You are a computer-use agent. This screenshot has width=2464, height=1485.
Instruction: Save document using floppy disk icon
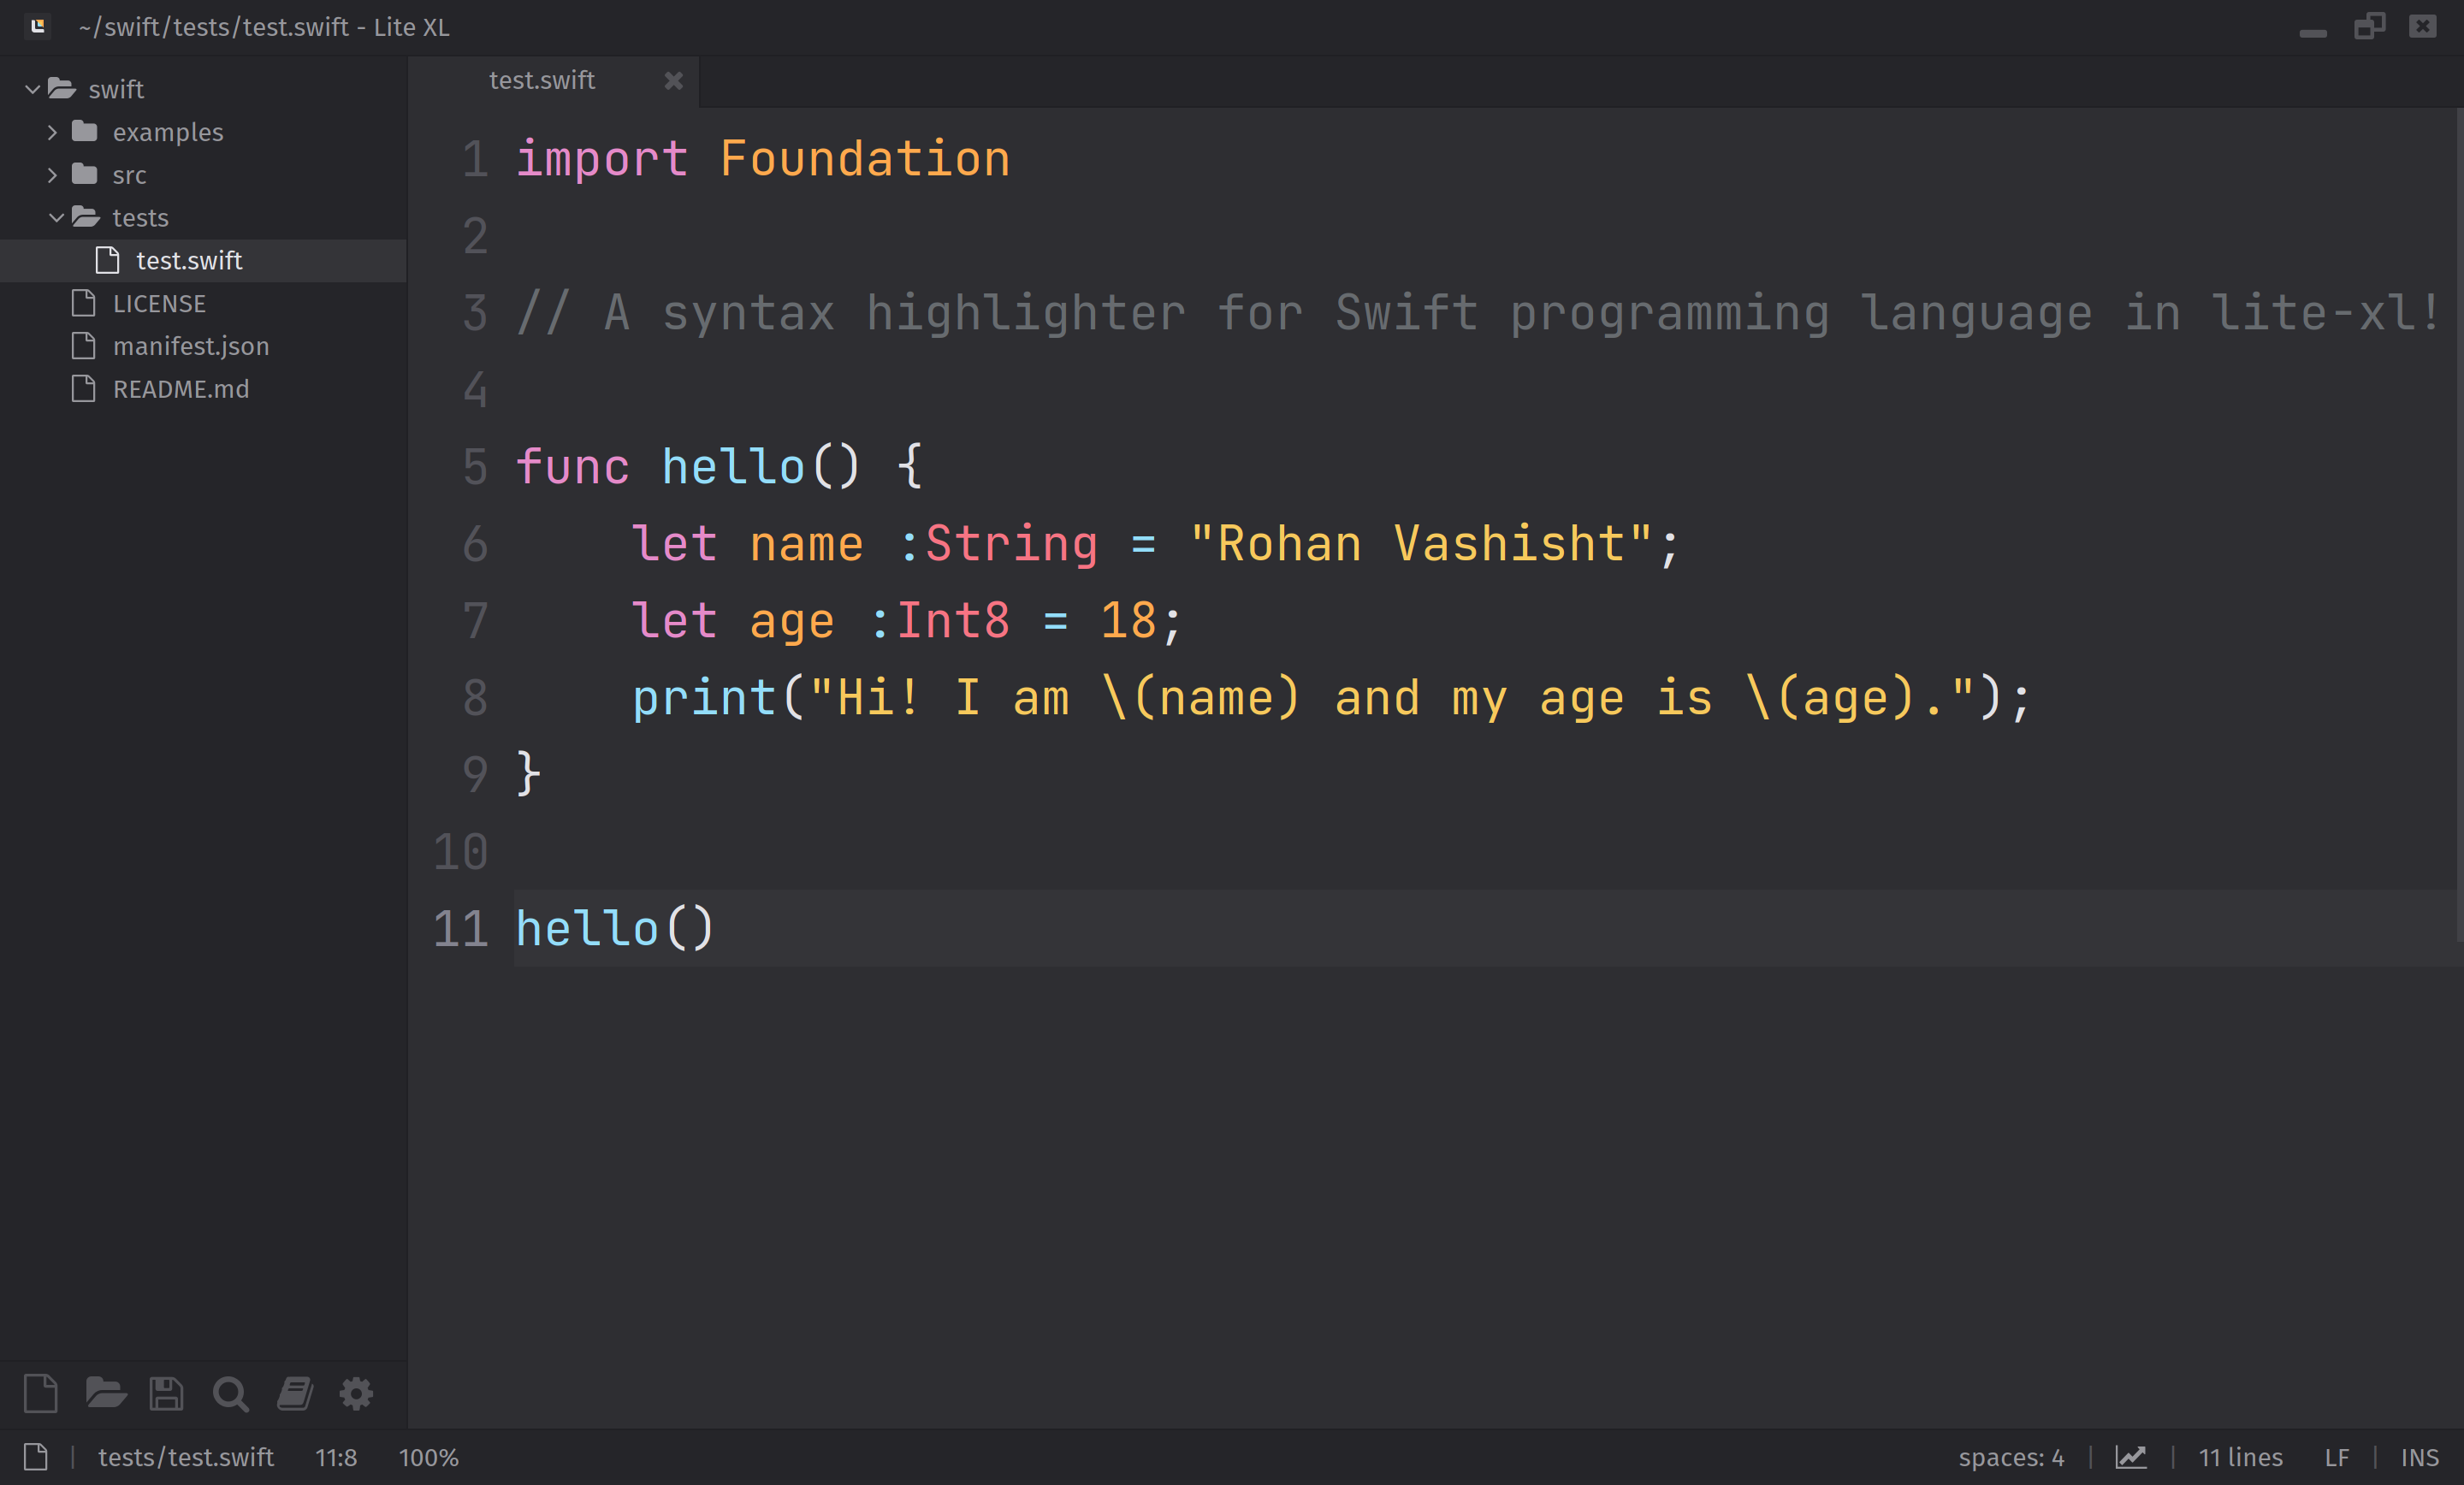click(x=166, y=1393)
